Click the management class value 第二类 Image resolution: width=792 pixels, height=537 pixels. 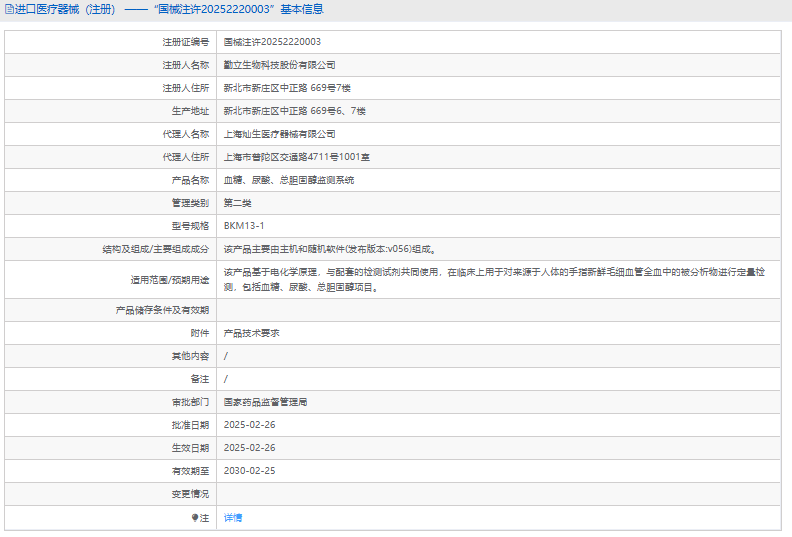click(238, 203)
